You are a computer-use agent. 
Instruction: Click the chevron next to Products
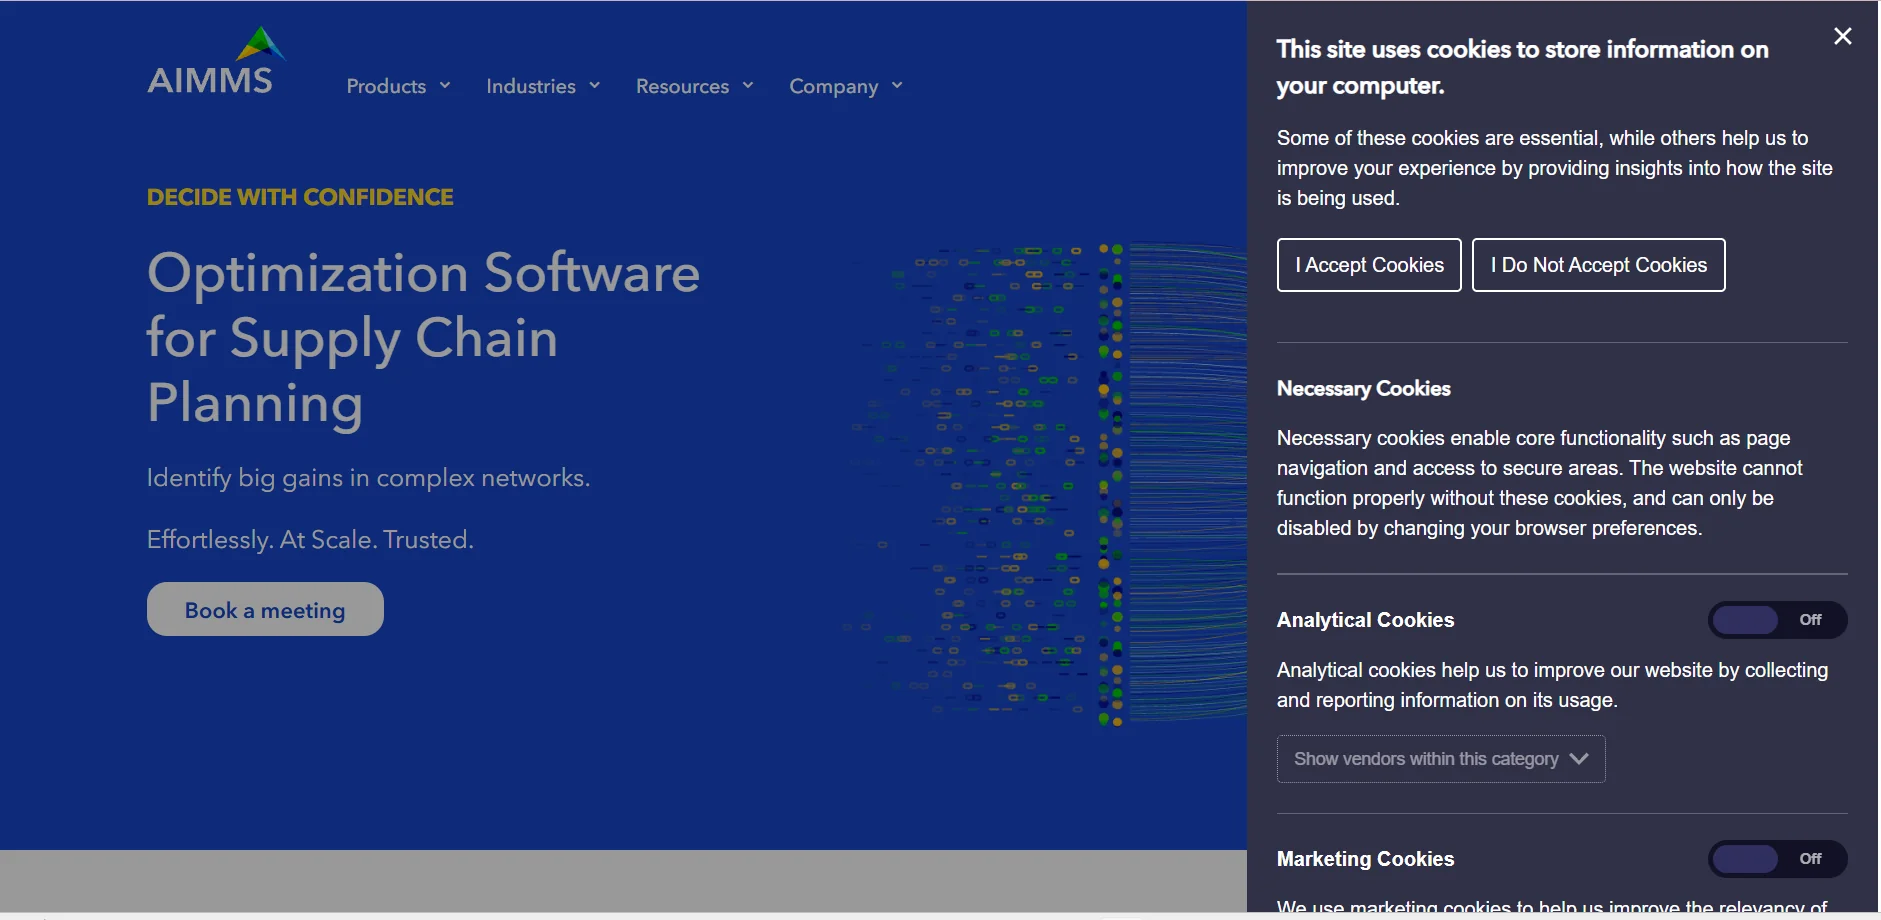coord(445,86)
